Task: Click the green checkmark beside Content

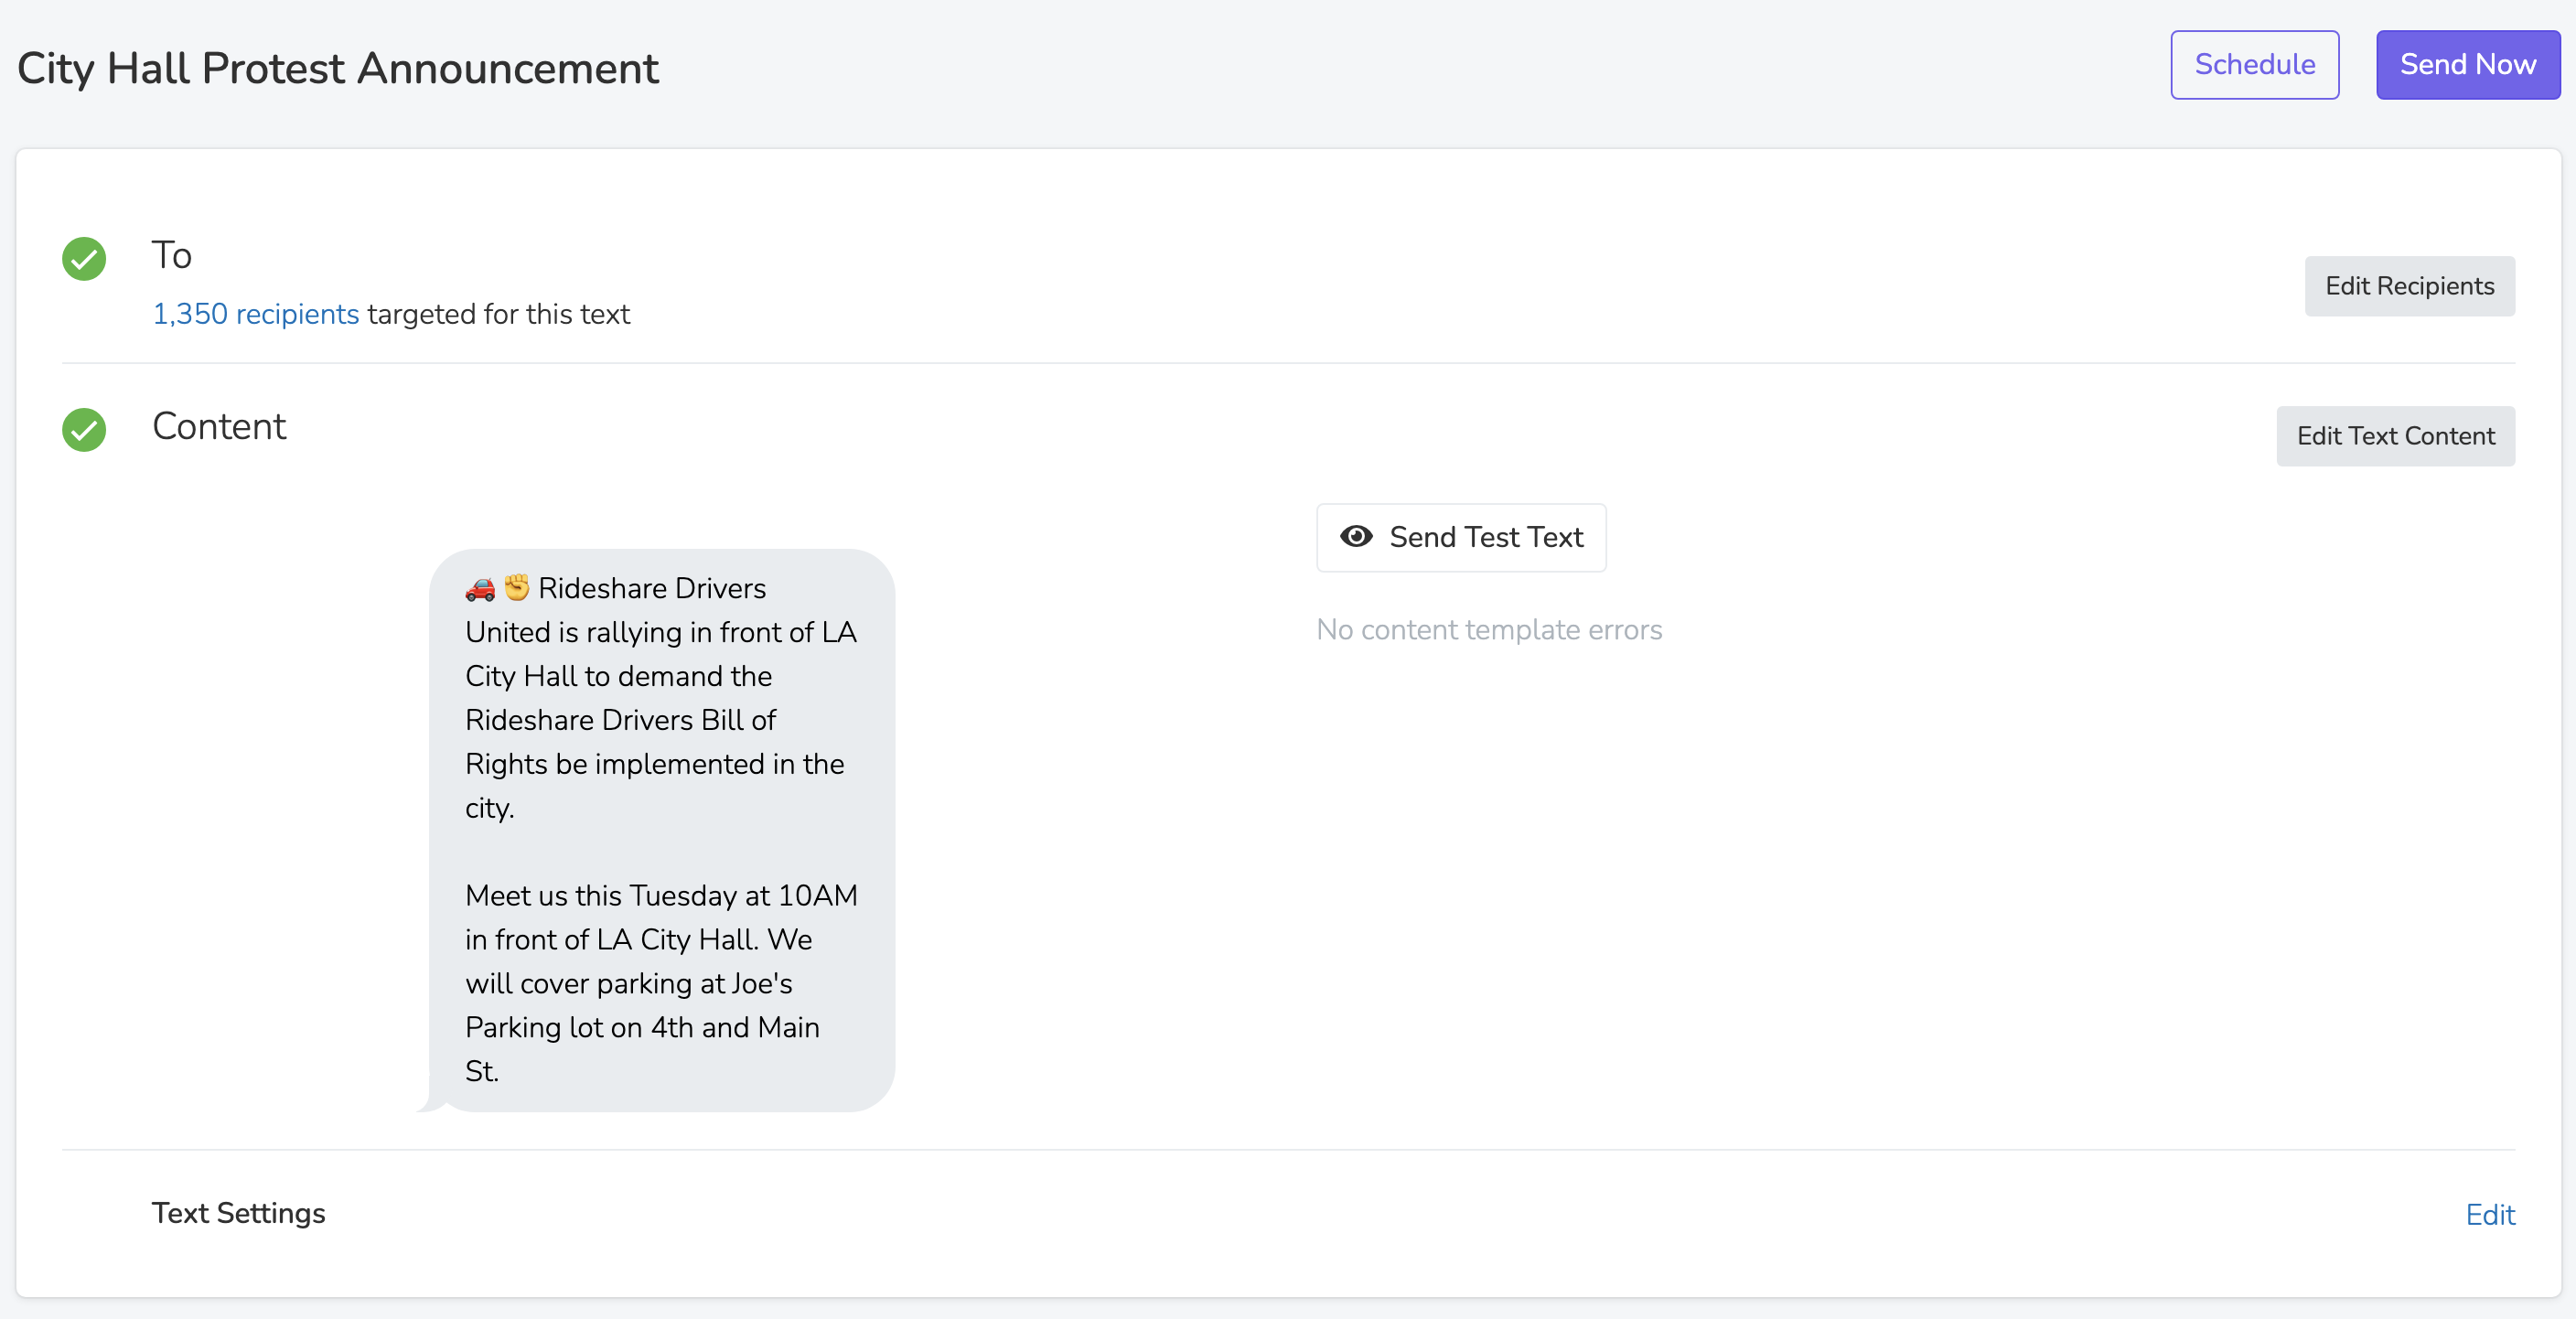Action: [84, 430]
